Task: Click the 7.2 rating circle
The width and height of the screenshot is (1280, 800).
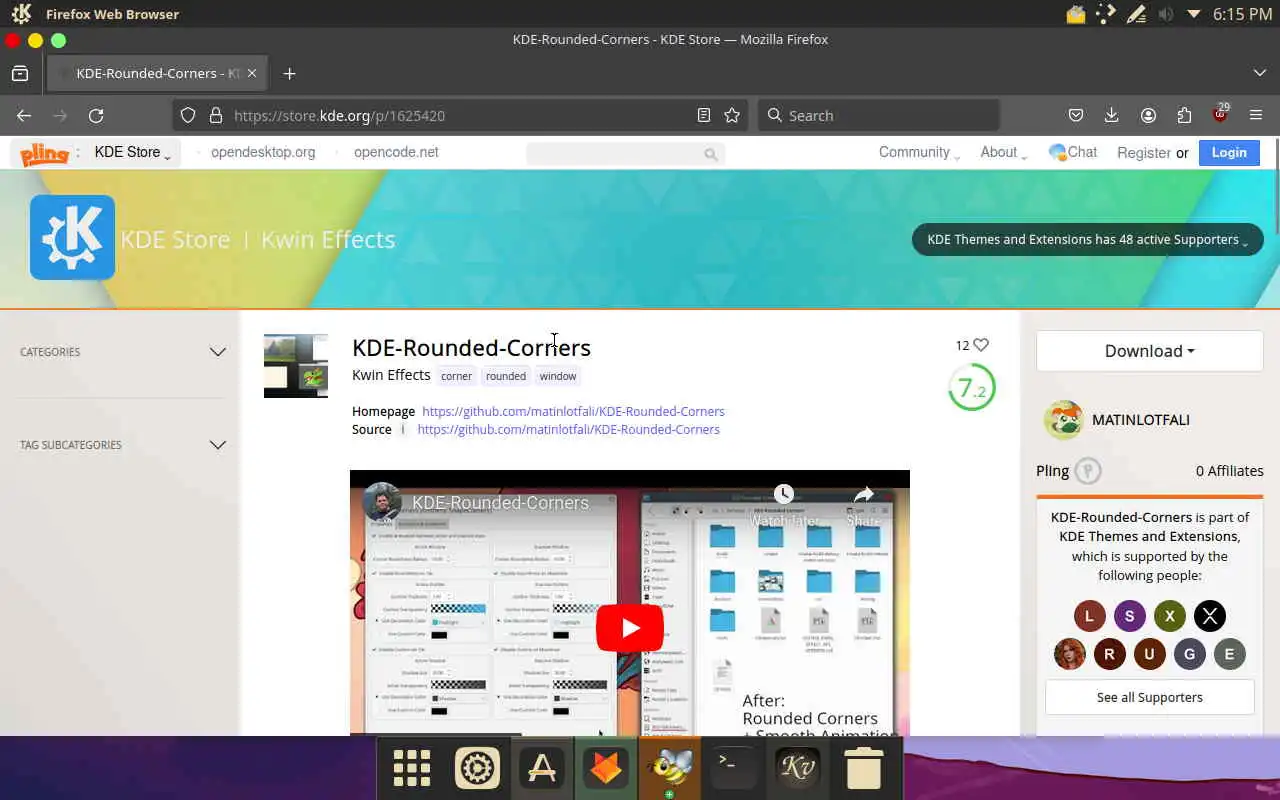Action: (x=972, y=388)
